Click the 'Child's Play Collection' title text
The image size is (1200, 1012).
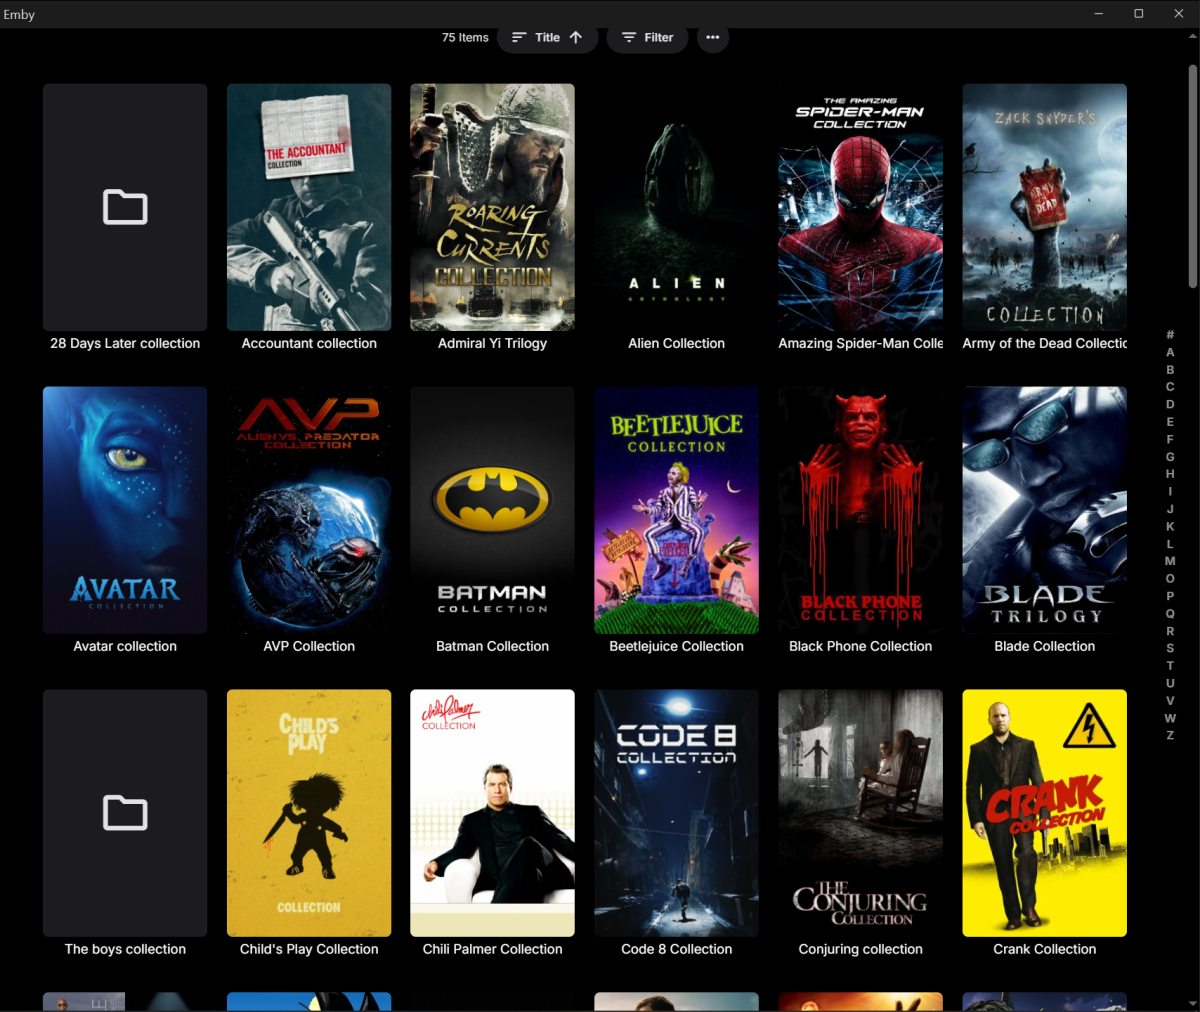click(309, 949)
